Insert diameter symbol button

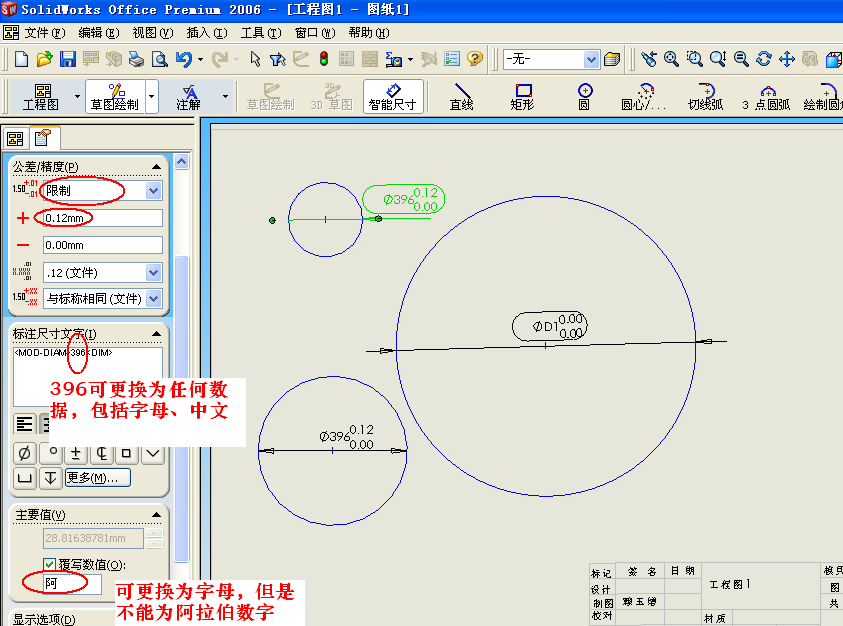[25, 453]
